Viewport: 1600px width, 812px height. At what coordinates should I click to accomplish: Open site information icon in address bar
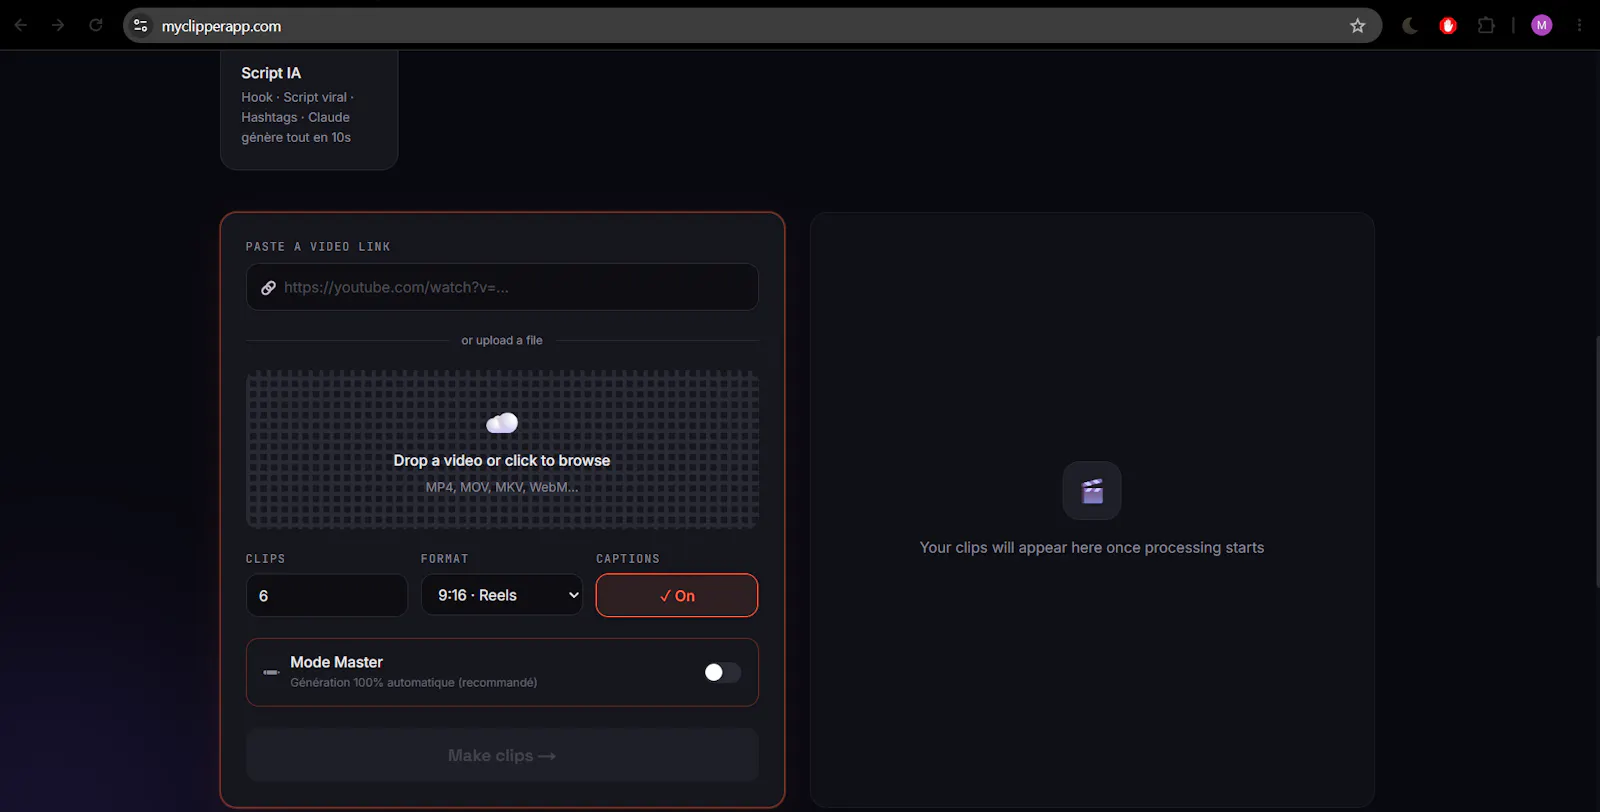[141, 26]
